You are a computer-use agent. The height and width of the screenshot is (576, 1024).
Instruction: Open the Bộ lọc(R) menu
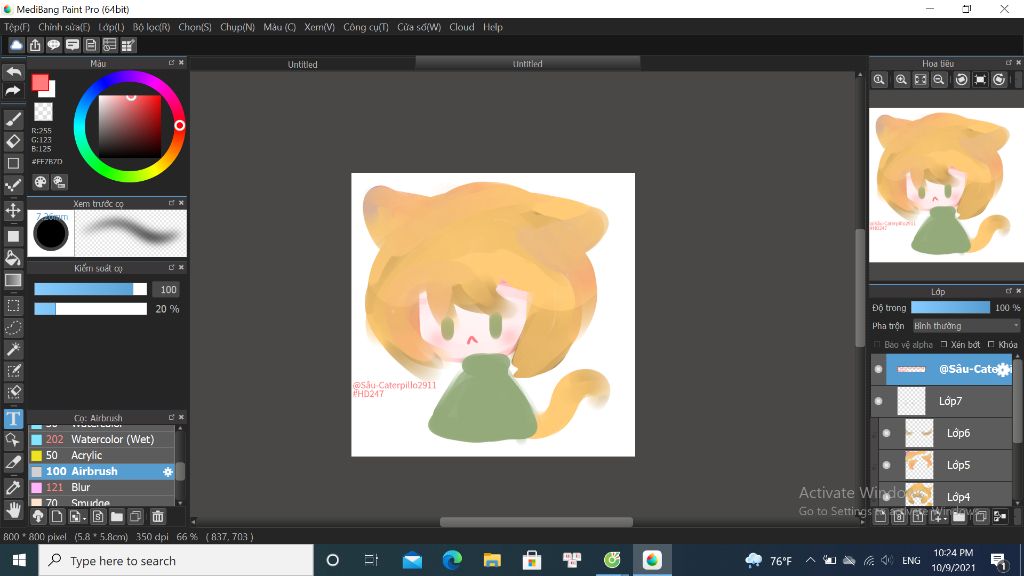152,27
